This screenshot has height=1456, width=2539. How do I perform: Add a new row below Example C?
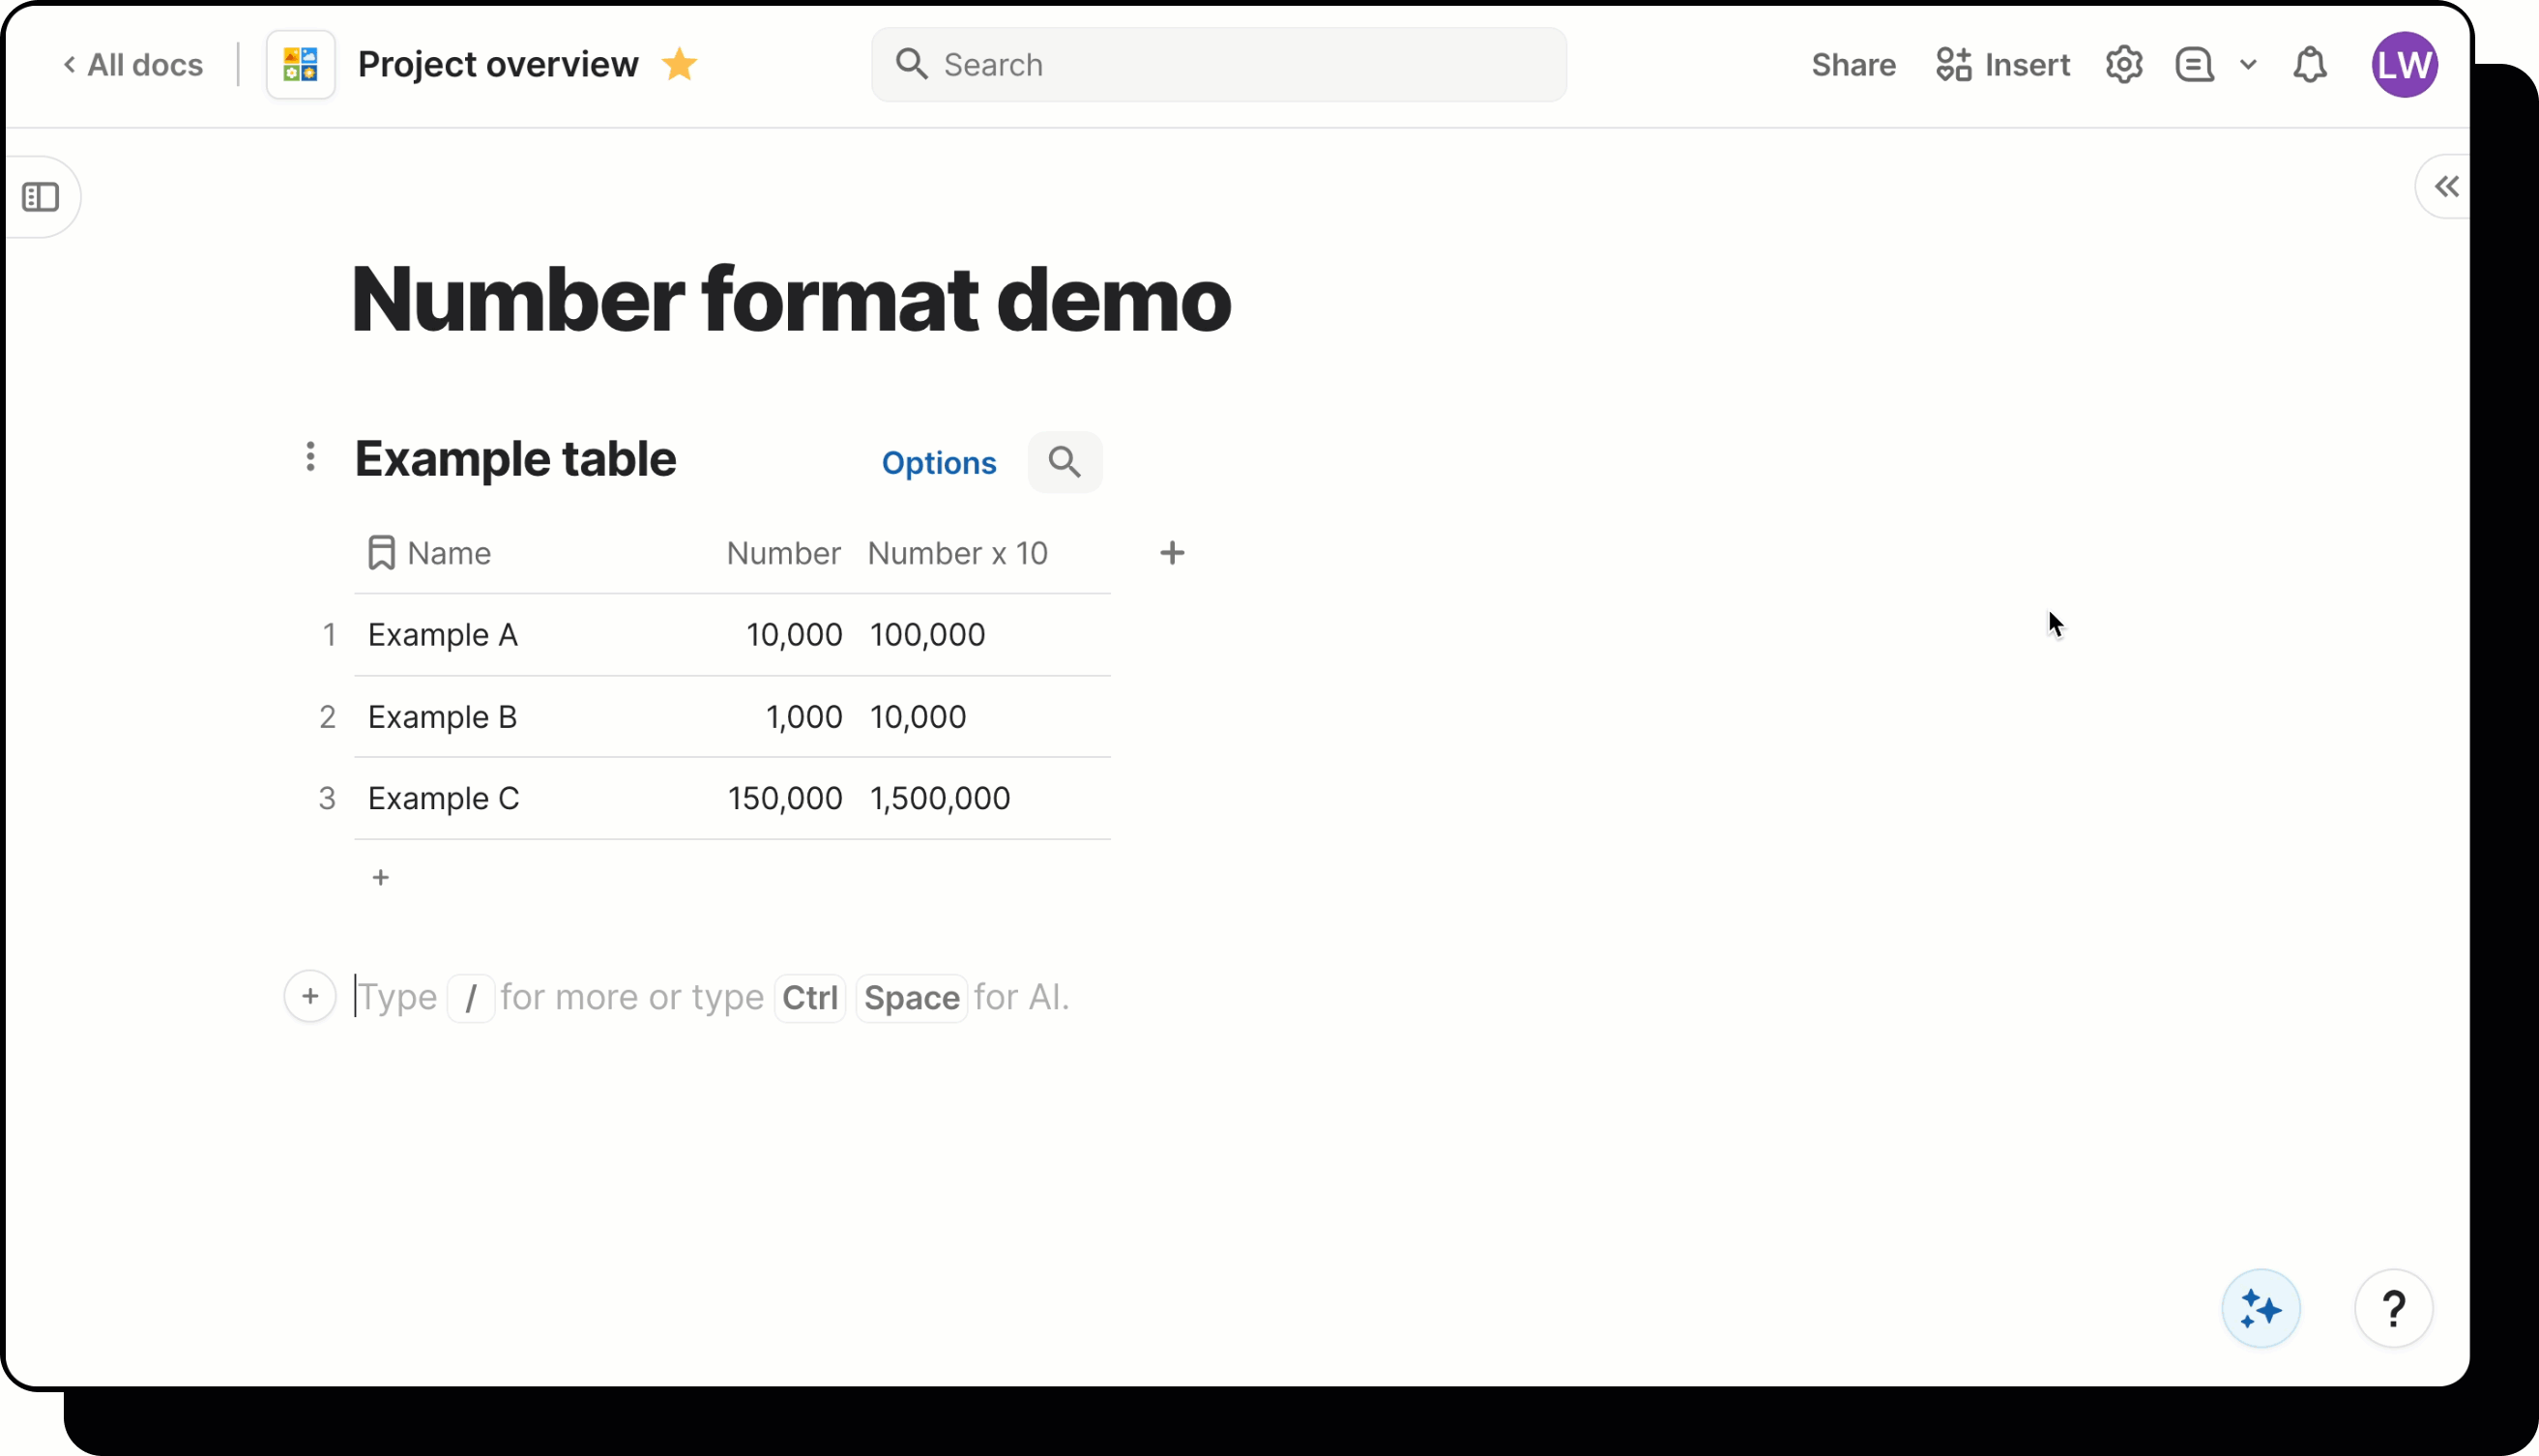click(x=381, y=878)
